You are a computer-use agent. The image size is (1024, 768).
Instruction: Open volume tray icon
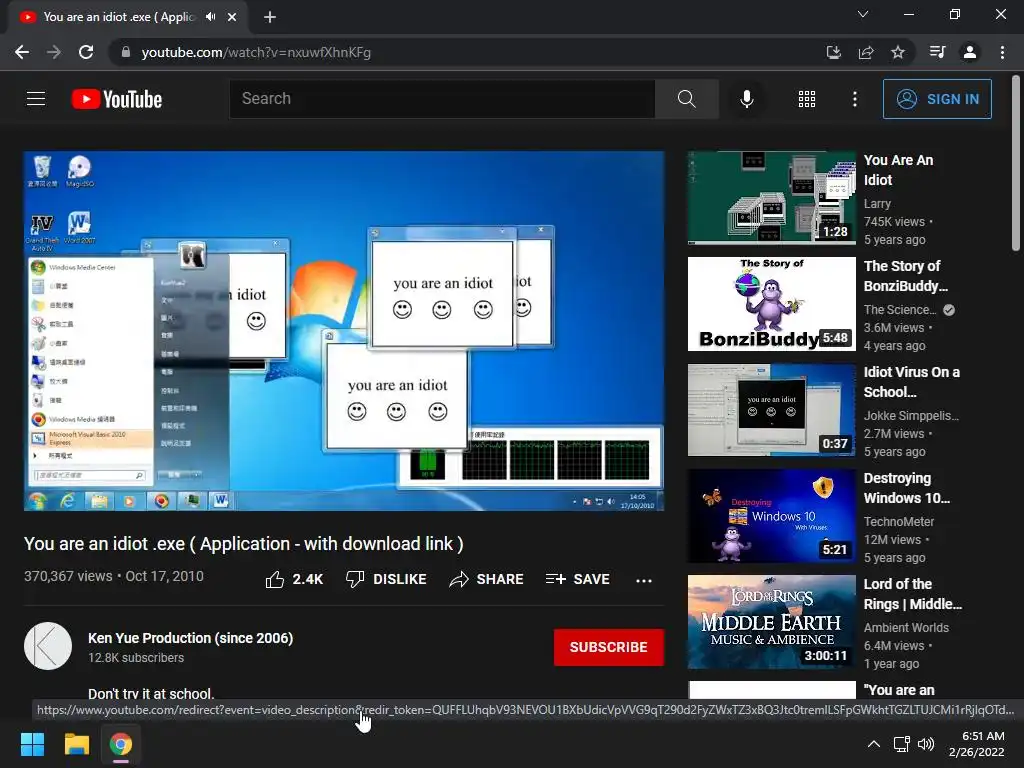click(x=925, y=744)
